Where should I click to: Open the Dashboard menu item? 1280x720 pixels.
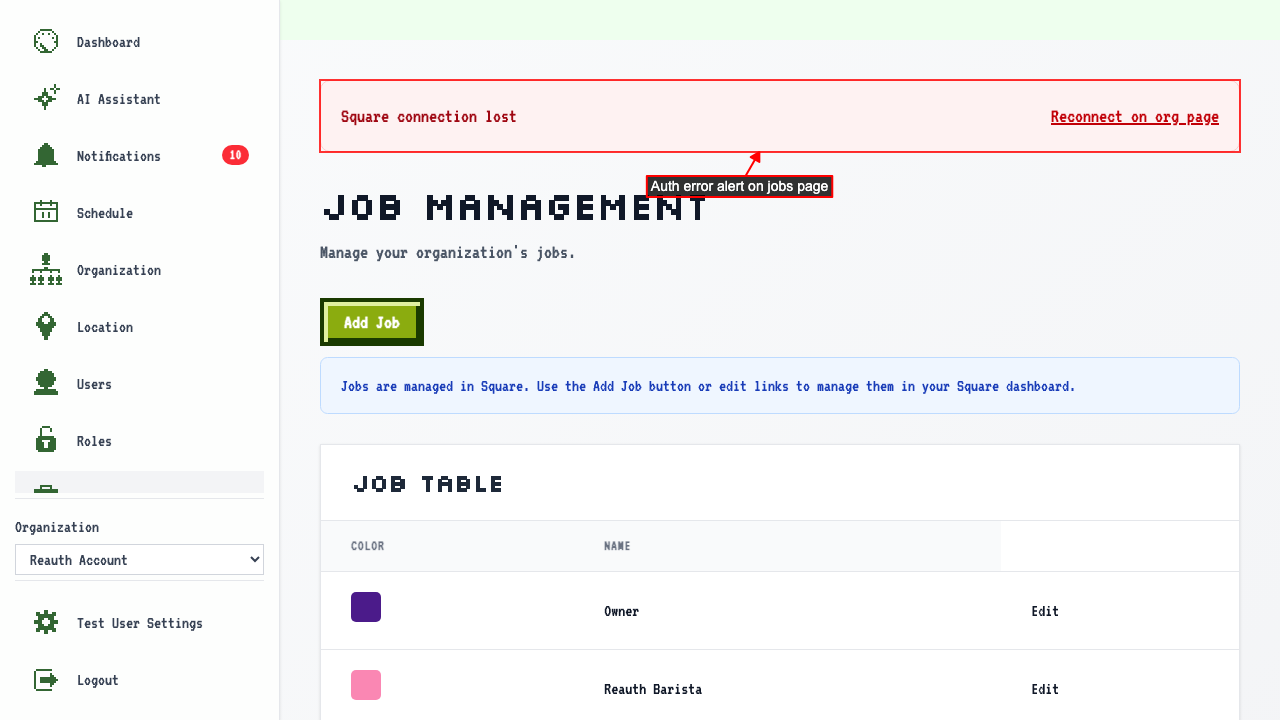139,42
